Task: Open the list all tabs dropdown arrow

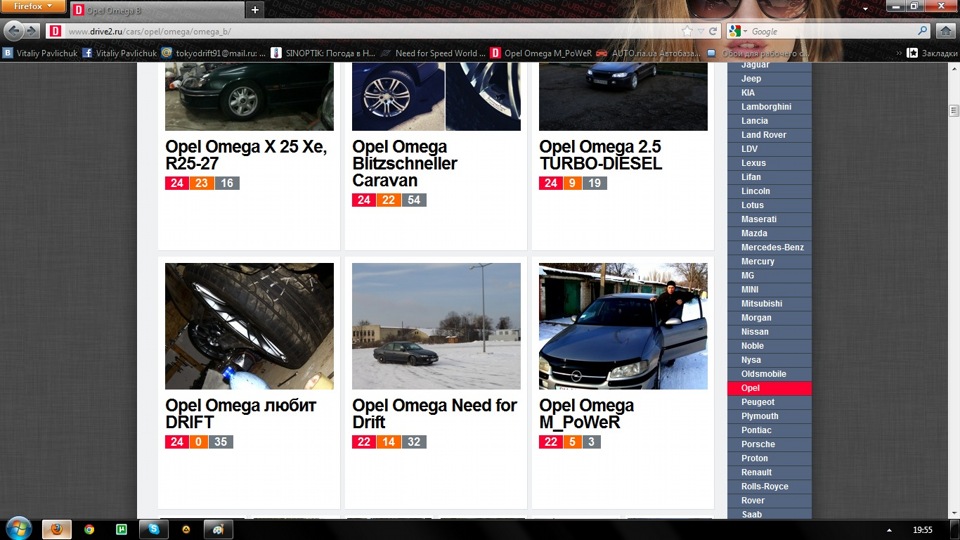Action: click(865, 9)
